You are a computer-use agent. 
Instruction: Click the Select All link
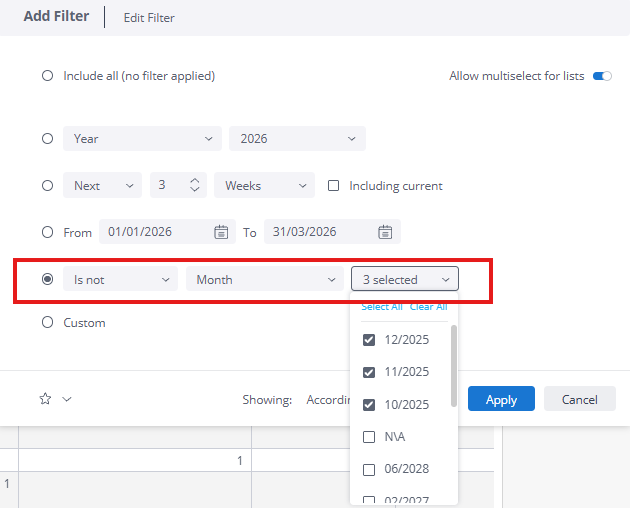pyautogui.click(x=382, y=307)
